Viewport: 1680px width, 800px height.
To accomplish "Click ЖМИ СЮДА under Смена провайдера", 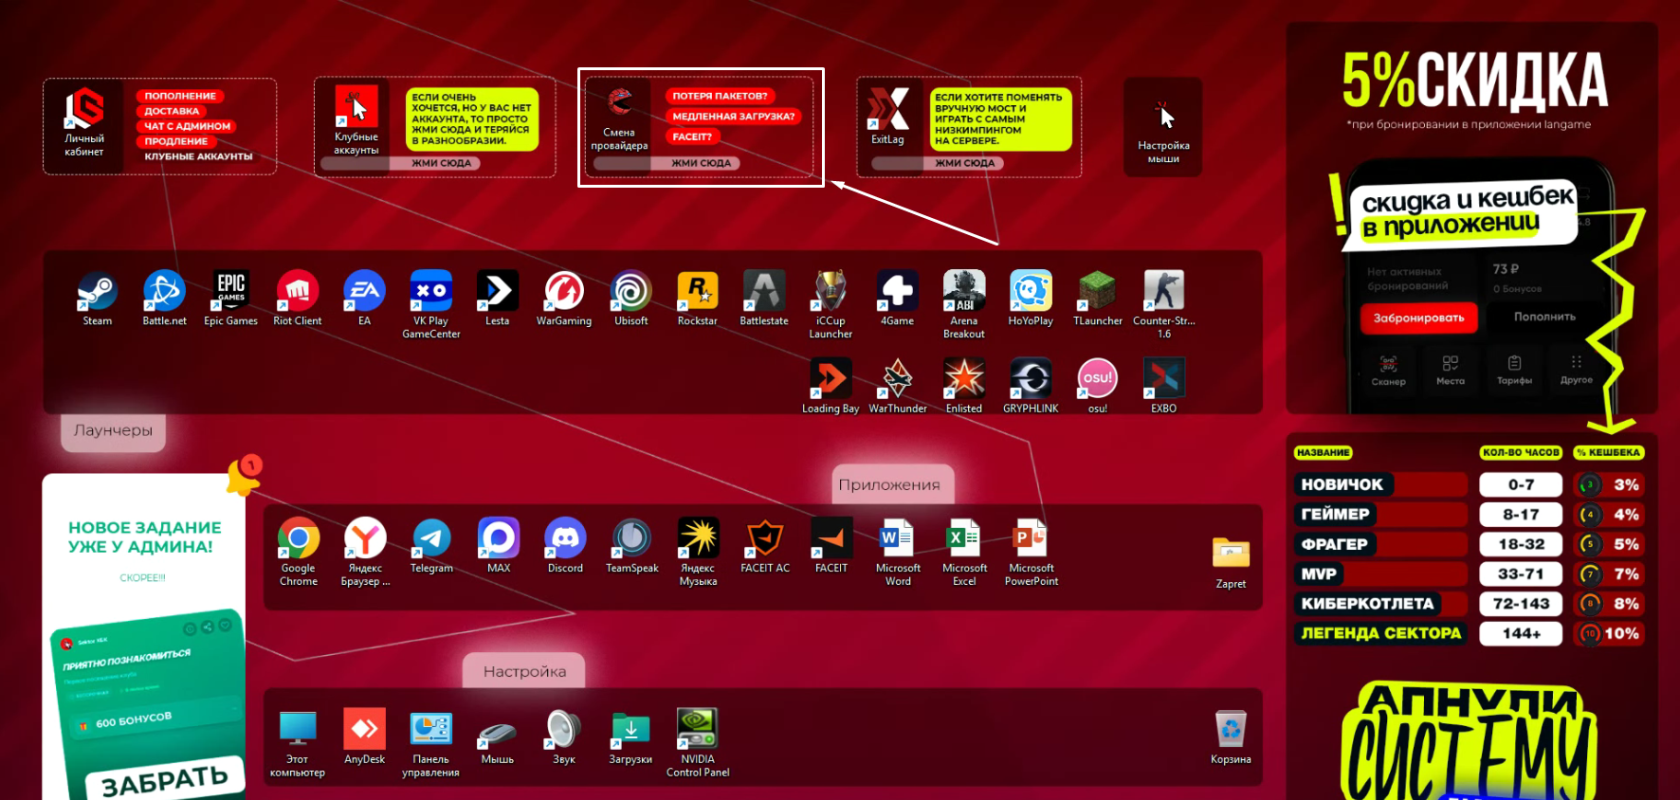I will click(x=700, y=163).
